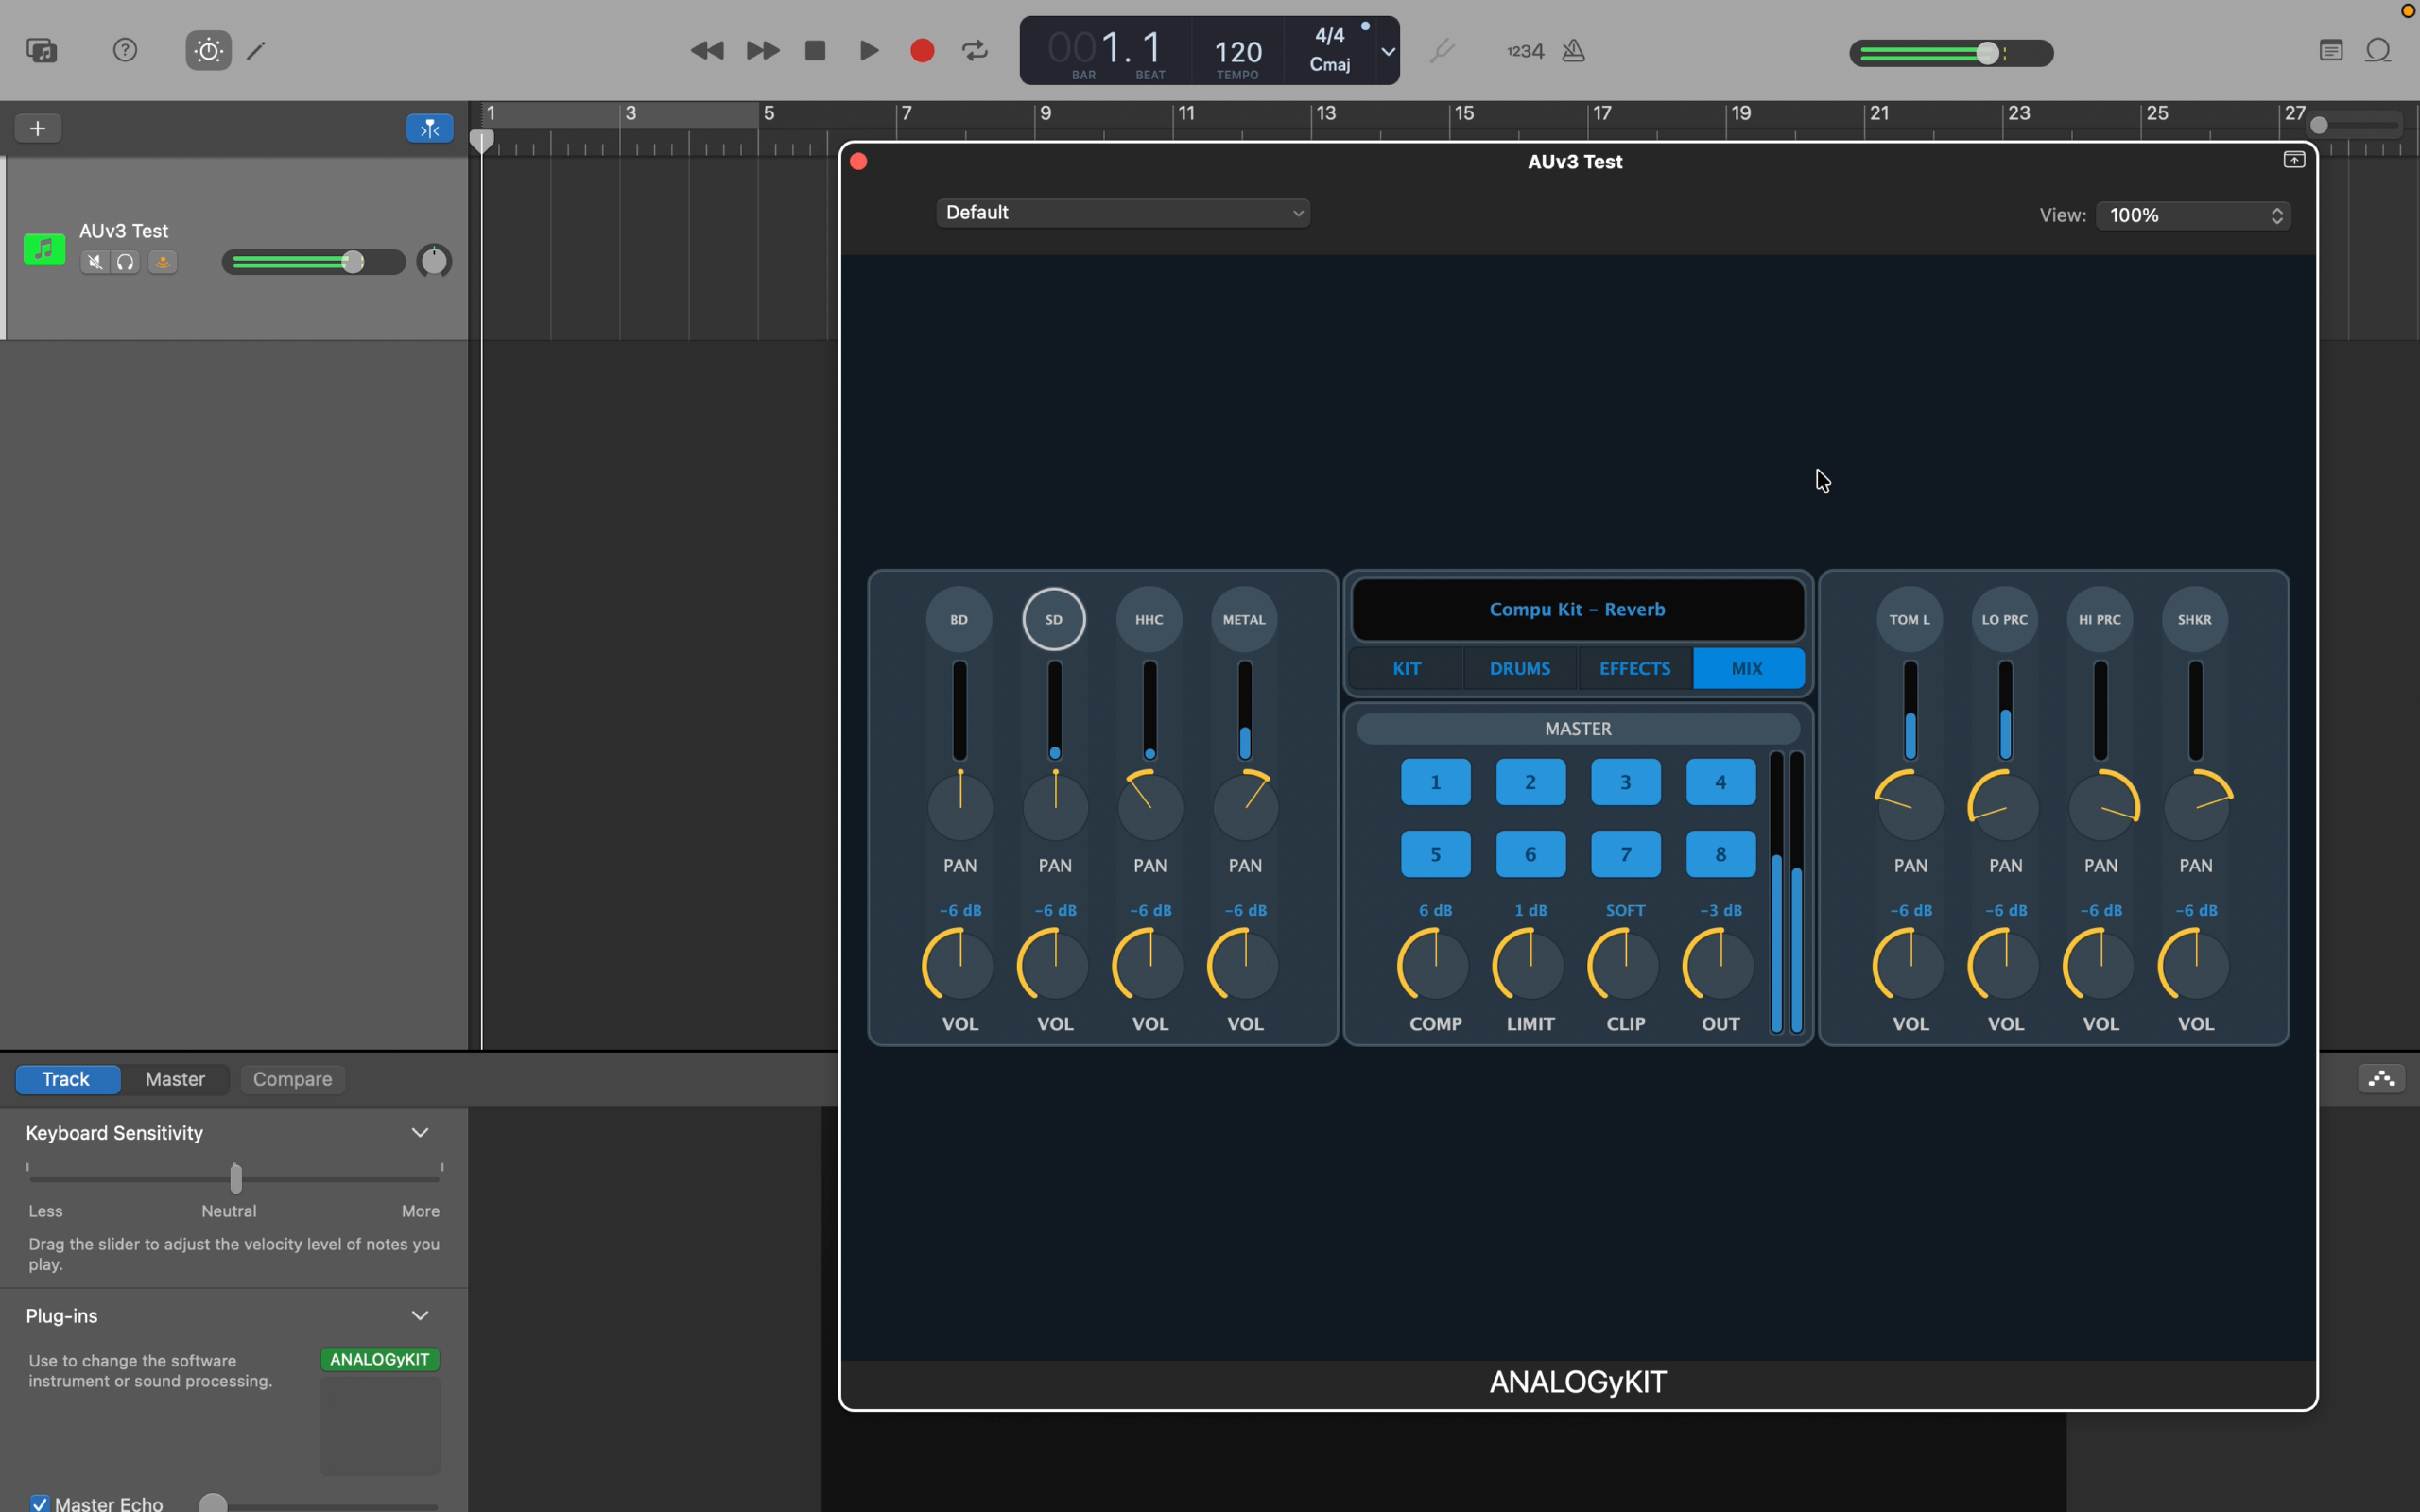Open the Default preset dropdown
Screen dimensions: 2420x1512
[x=1123, y=212]
